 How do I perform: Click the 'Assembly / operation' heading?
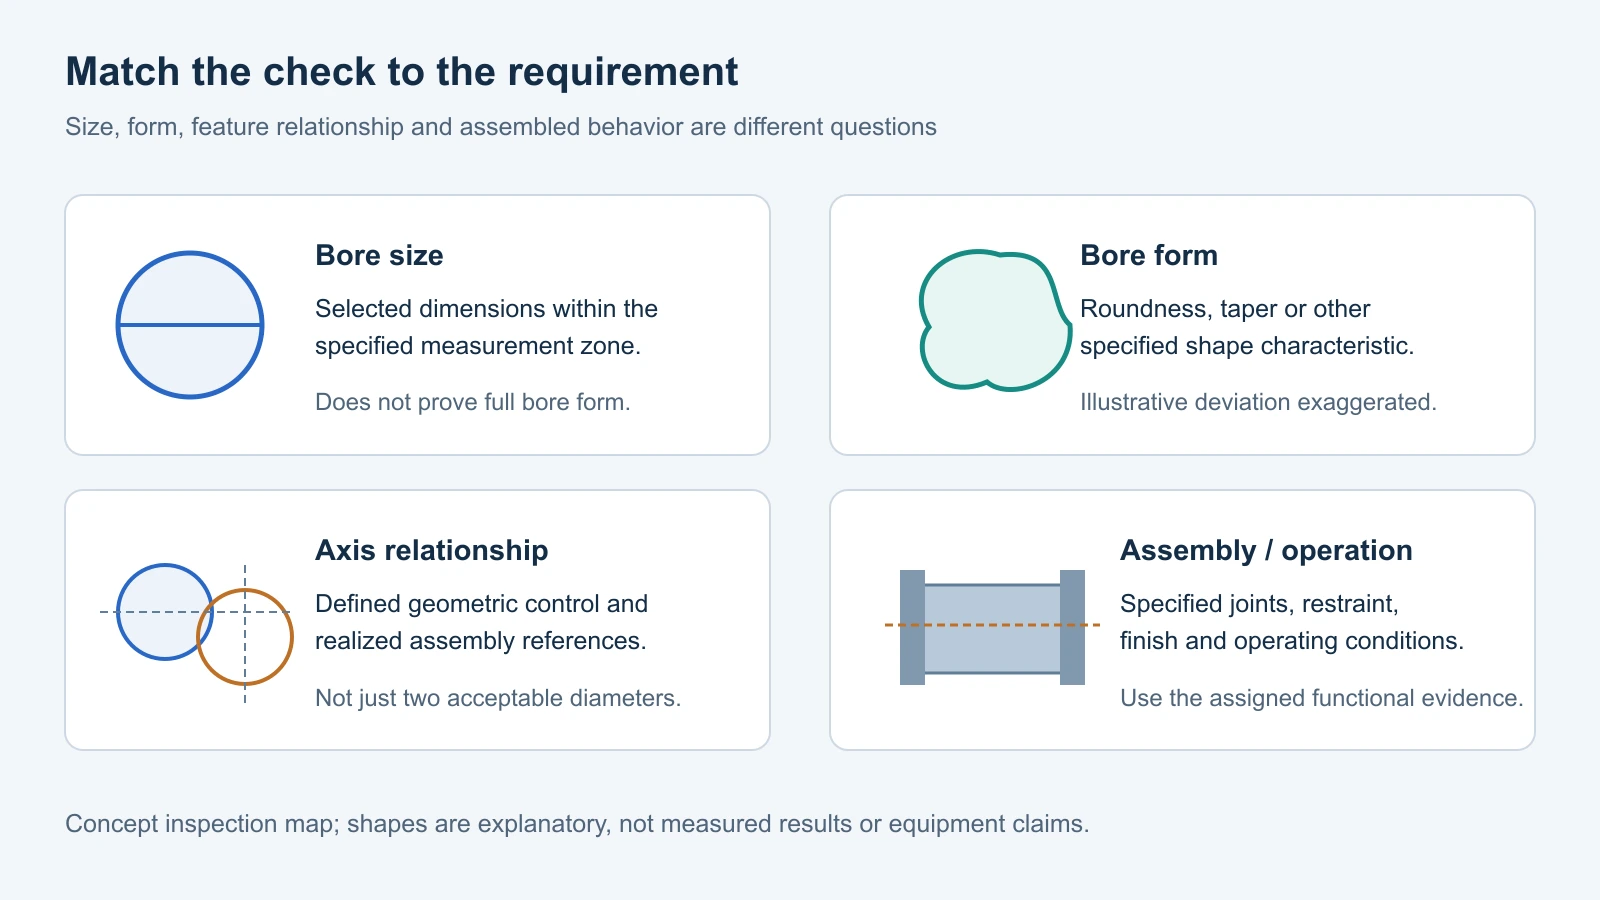[1266, 550]
